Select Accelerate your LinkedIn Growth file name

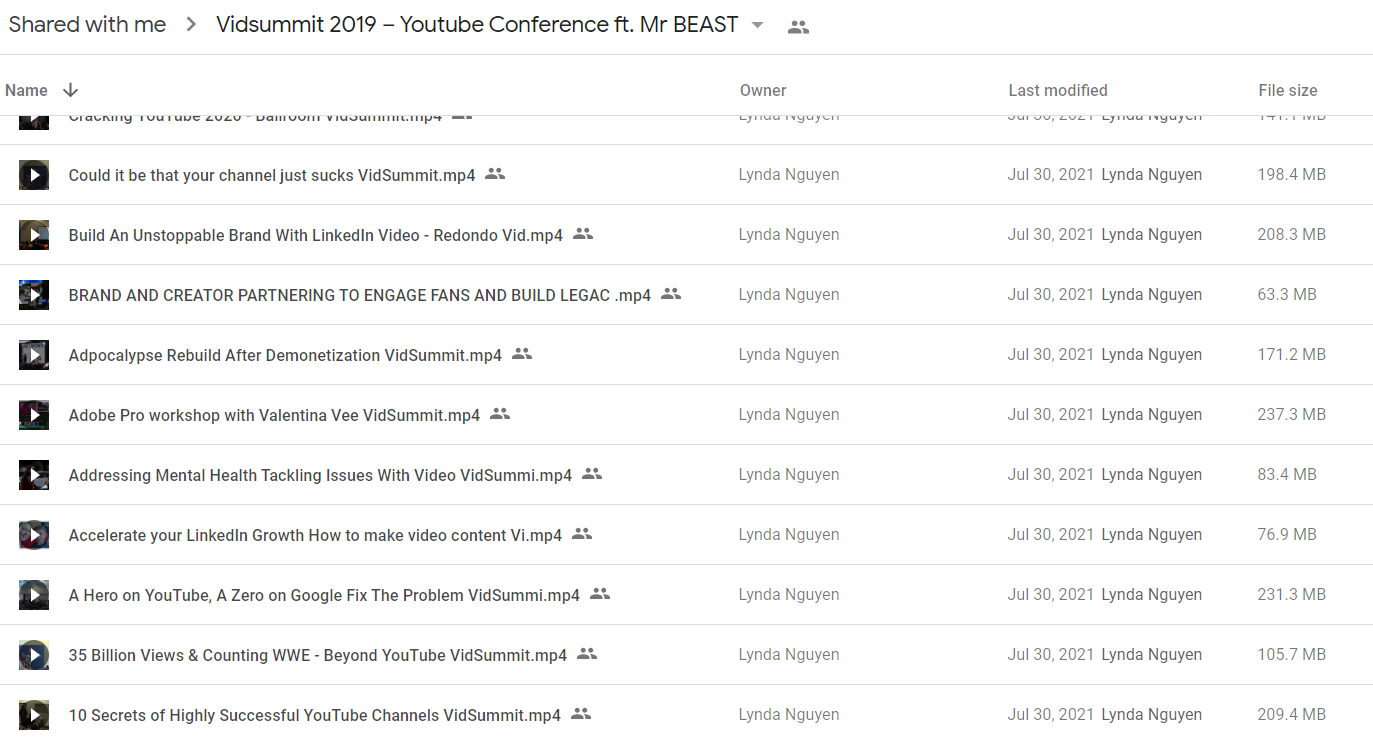[315, 535]
